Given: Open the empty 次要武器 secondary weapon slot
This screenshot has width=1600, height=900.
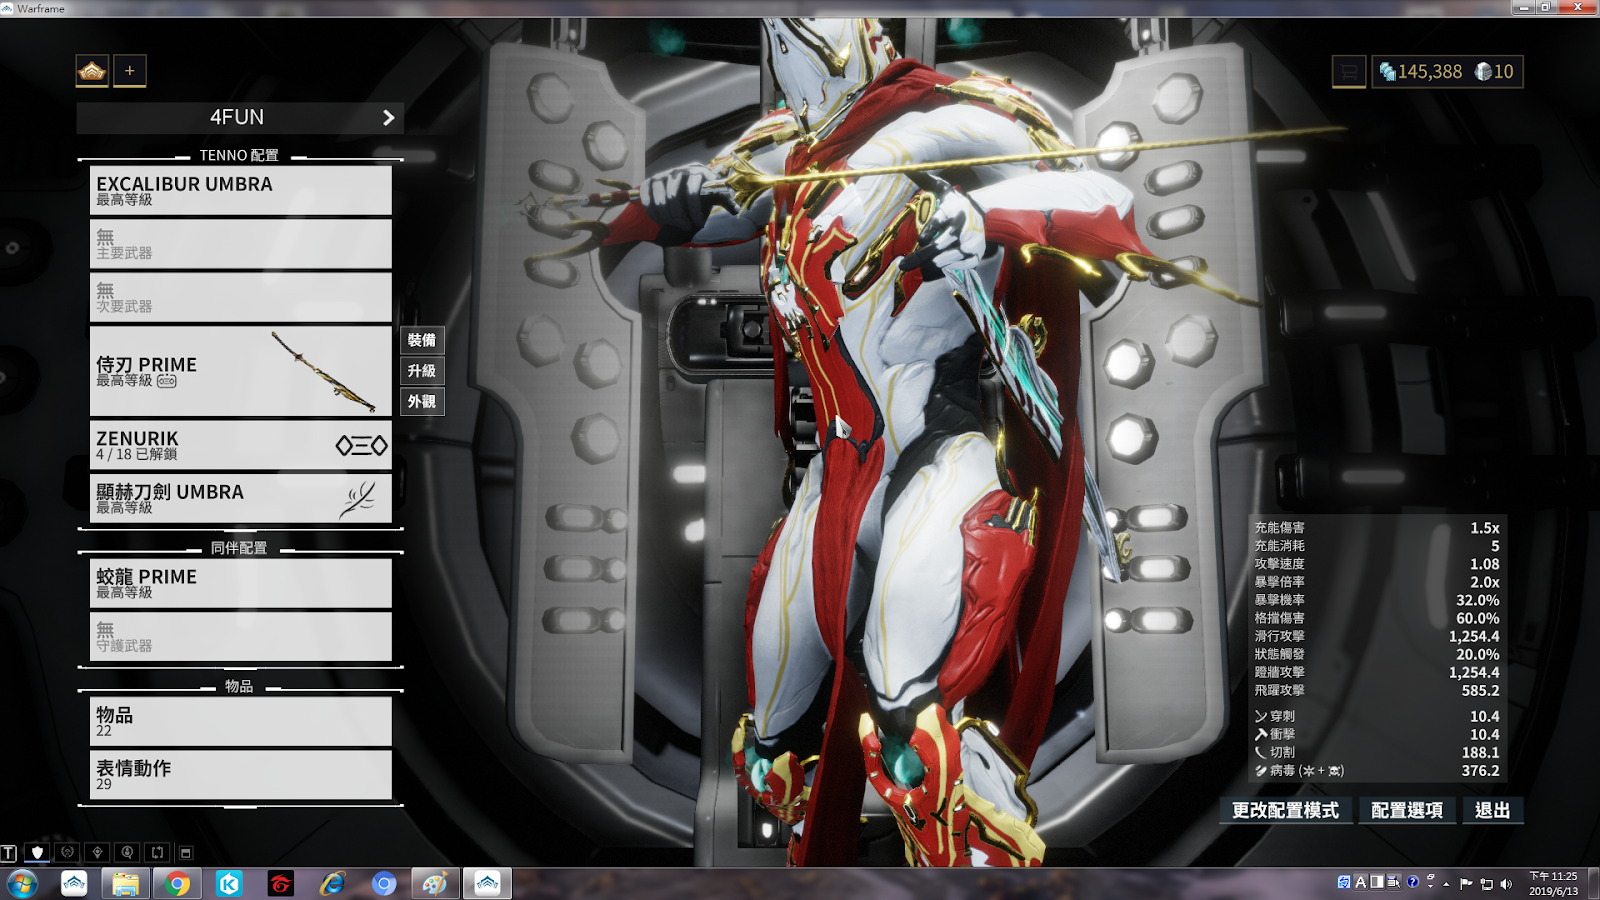Looking at the screenshot, I should pos(240,297).
